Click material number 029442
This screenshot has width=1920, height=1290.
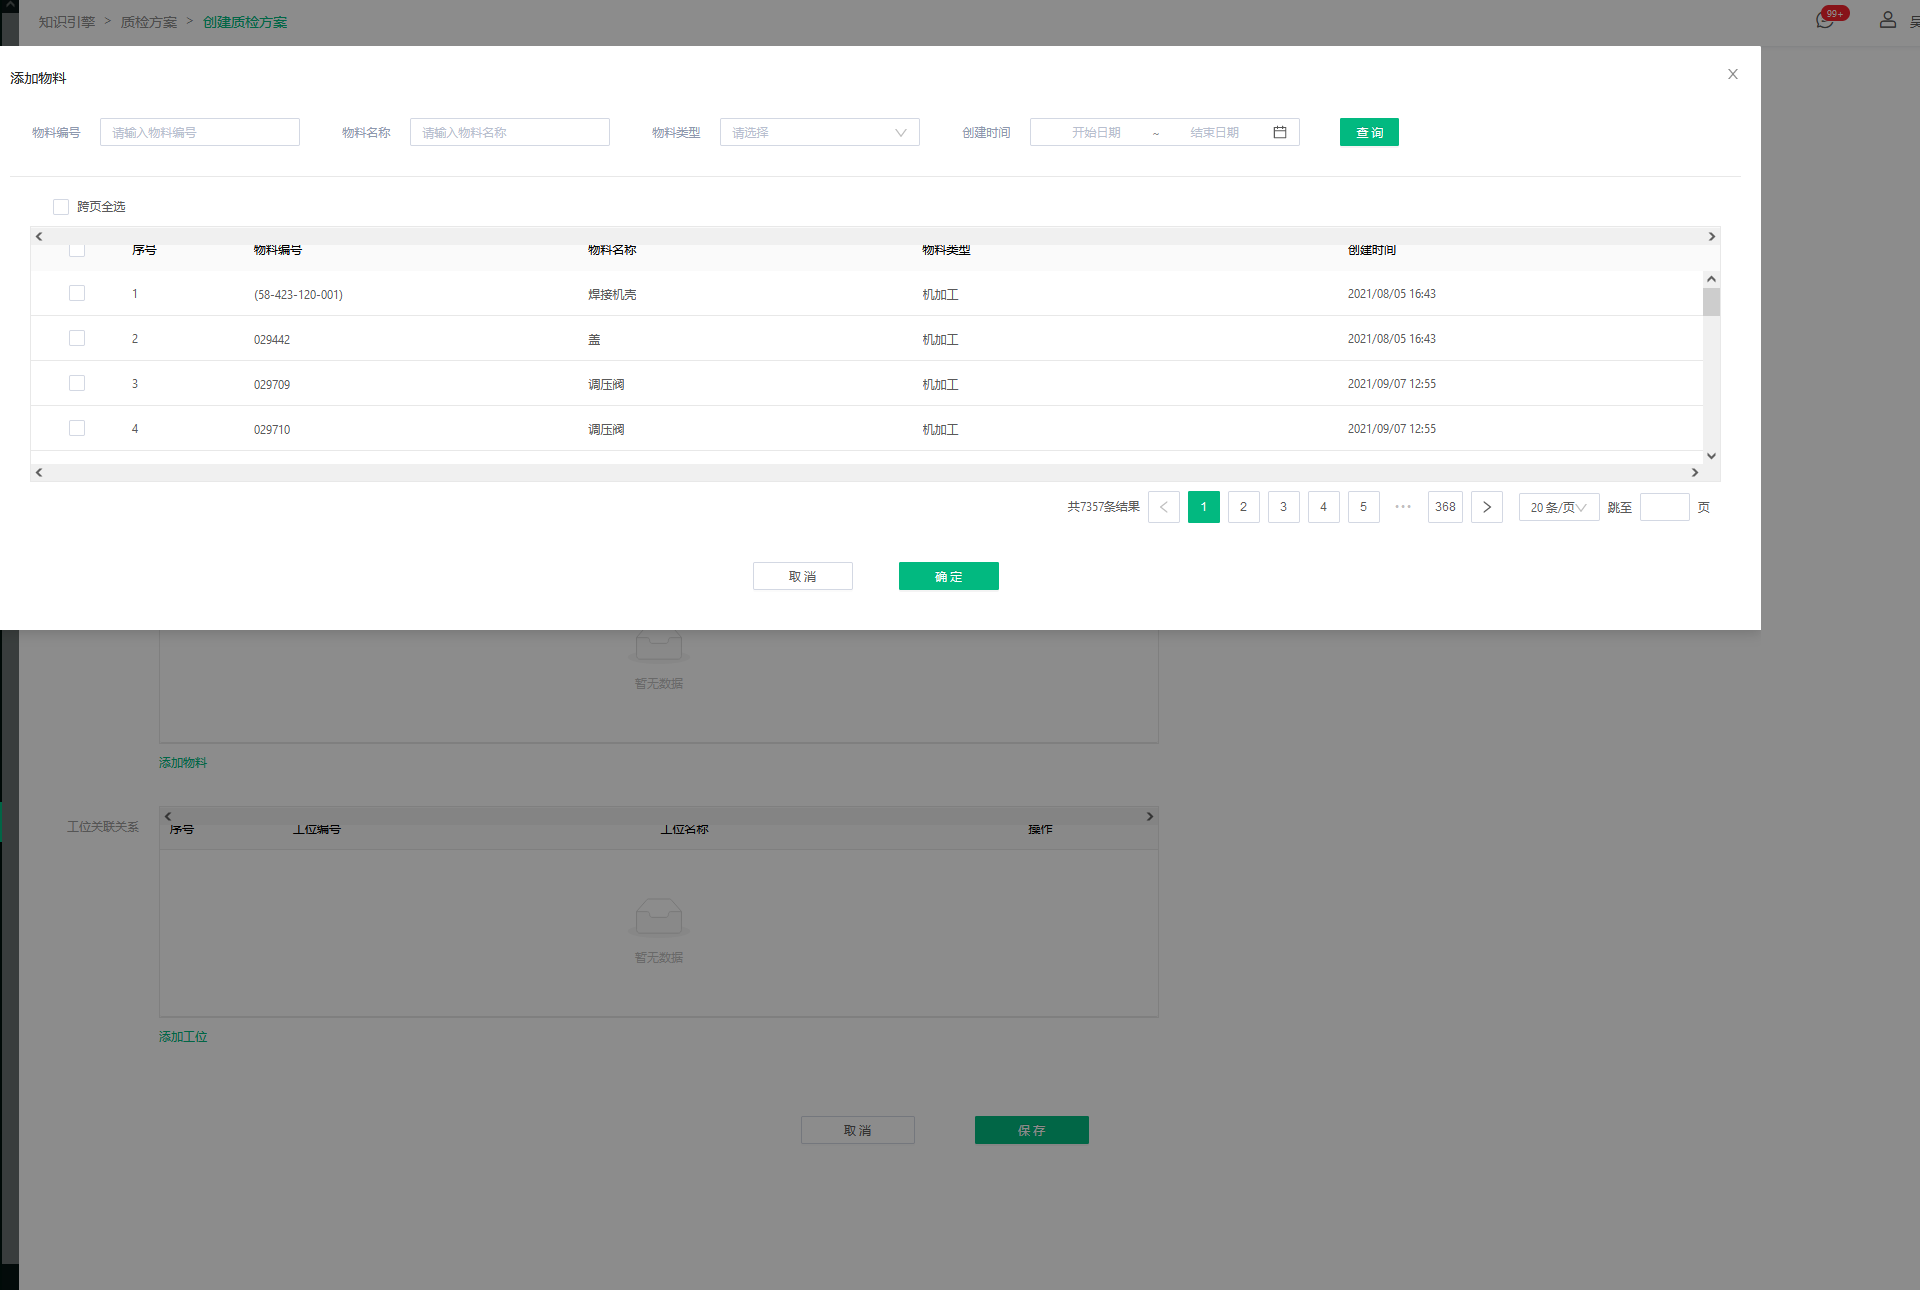click(272, 340)
